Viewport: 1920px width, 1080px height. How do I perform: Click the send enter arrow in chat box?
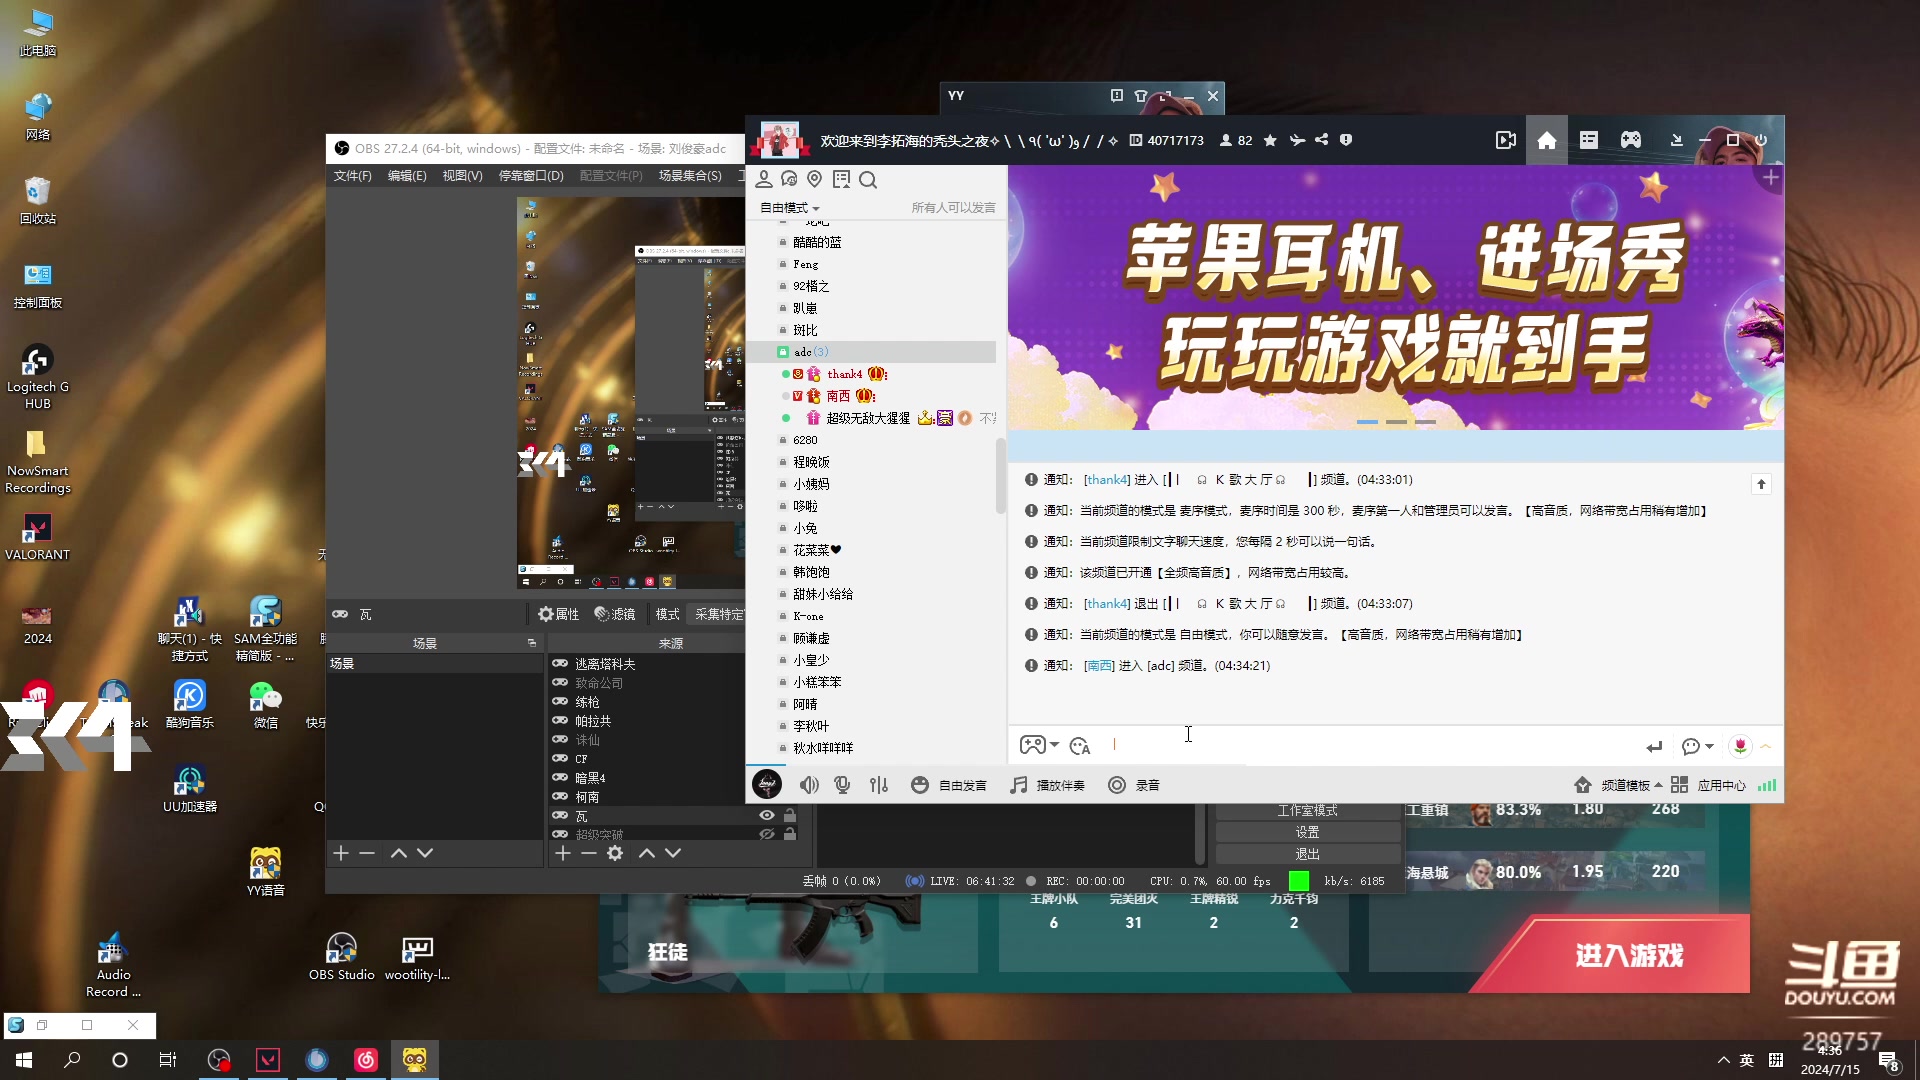1654,747
